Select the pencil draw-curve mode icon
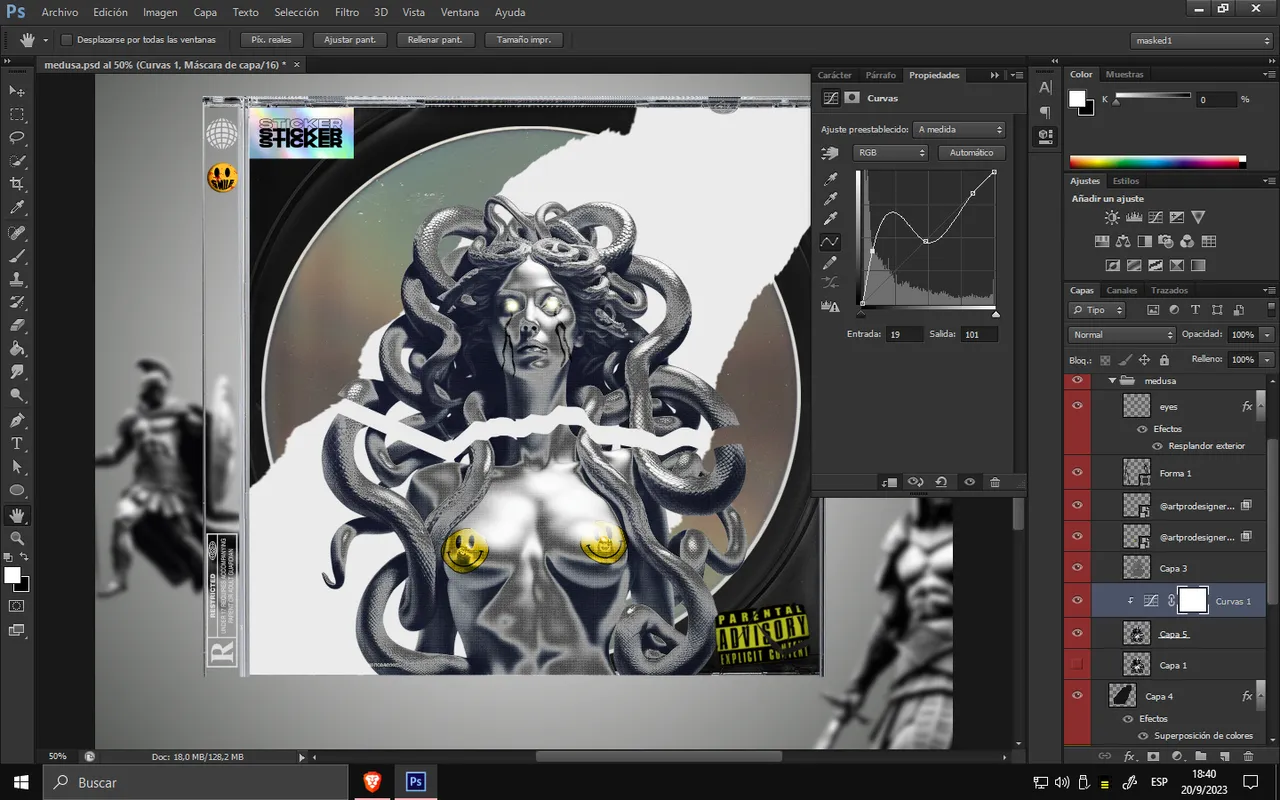 pos(830,263)
